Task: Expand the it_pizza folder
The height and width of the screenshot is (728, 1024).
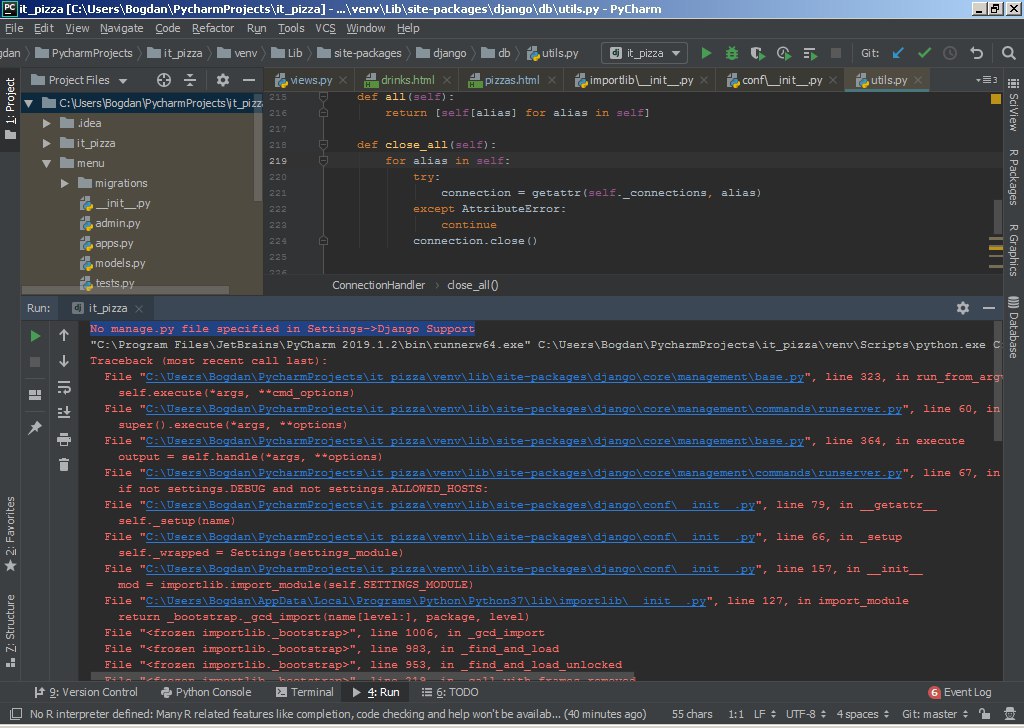Action: [x=46, y=143]
